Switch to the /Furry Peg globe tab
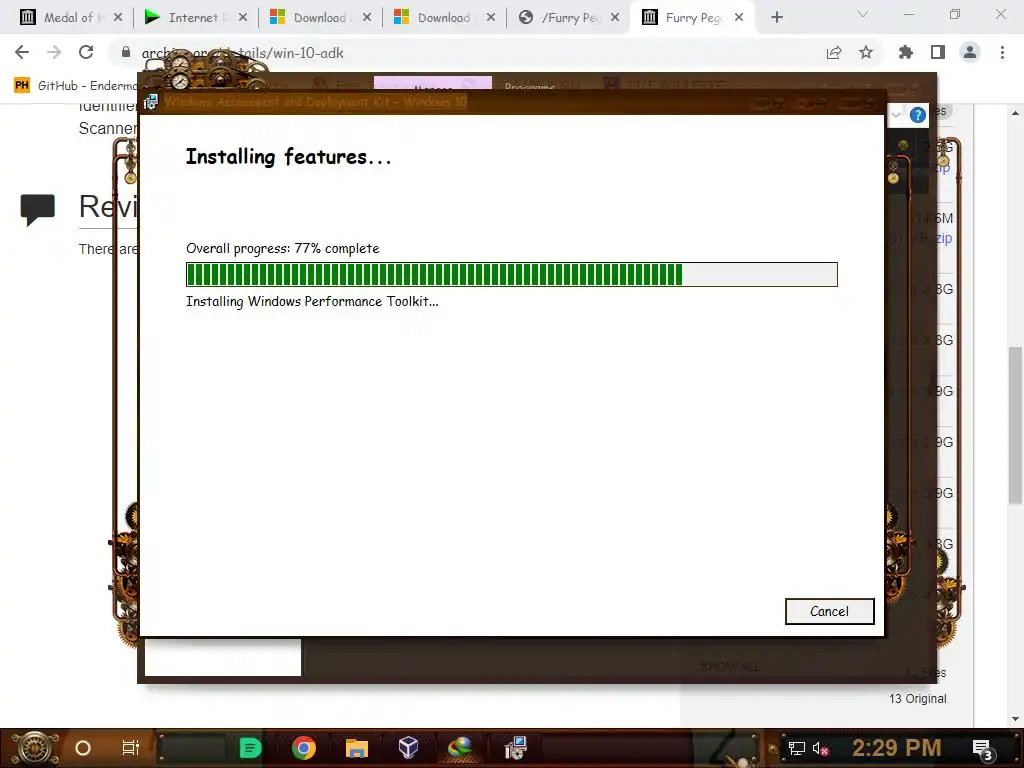The width and height of the screenshot is (1024, 768). coord(569,18)
